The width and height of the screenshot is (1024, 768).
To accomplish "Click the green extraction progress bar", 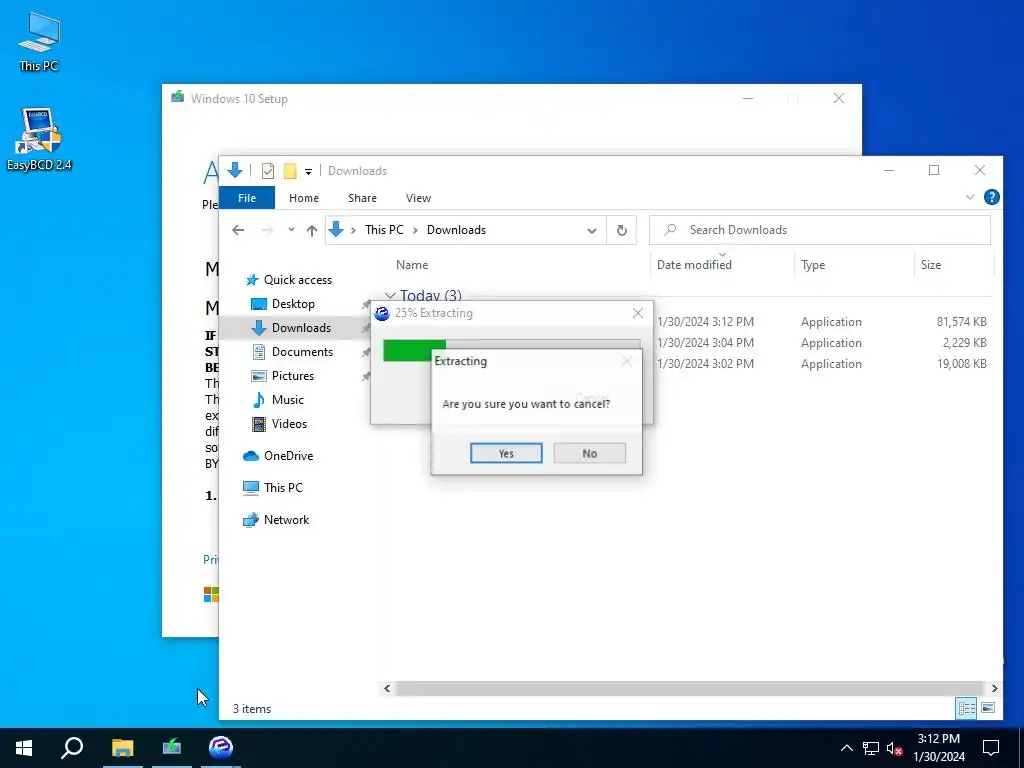I will 414,349.
